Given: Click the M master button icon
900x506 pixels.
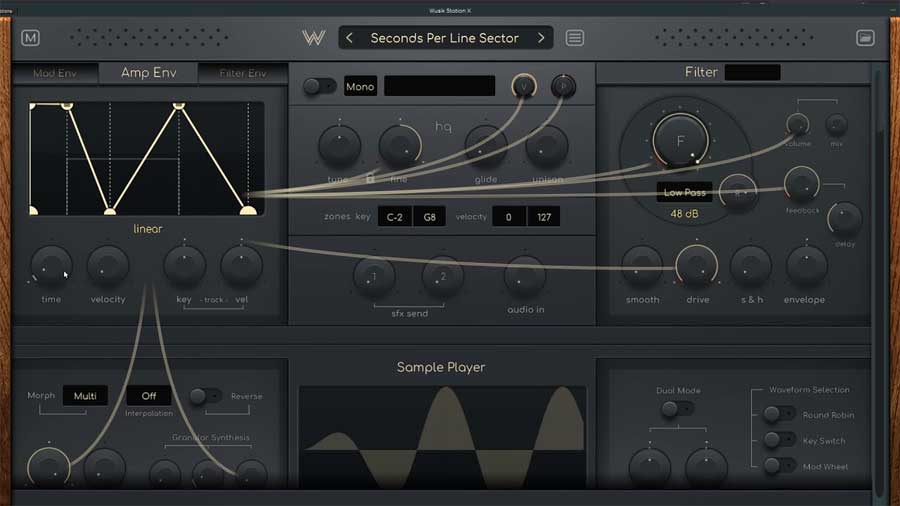Looking at the screenshot, I should (x=30, y=38).
